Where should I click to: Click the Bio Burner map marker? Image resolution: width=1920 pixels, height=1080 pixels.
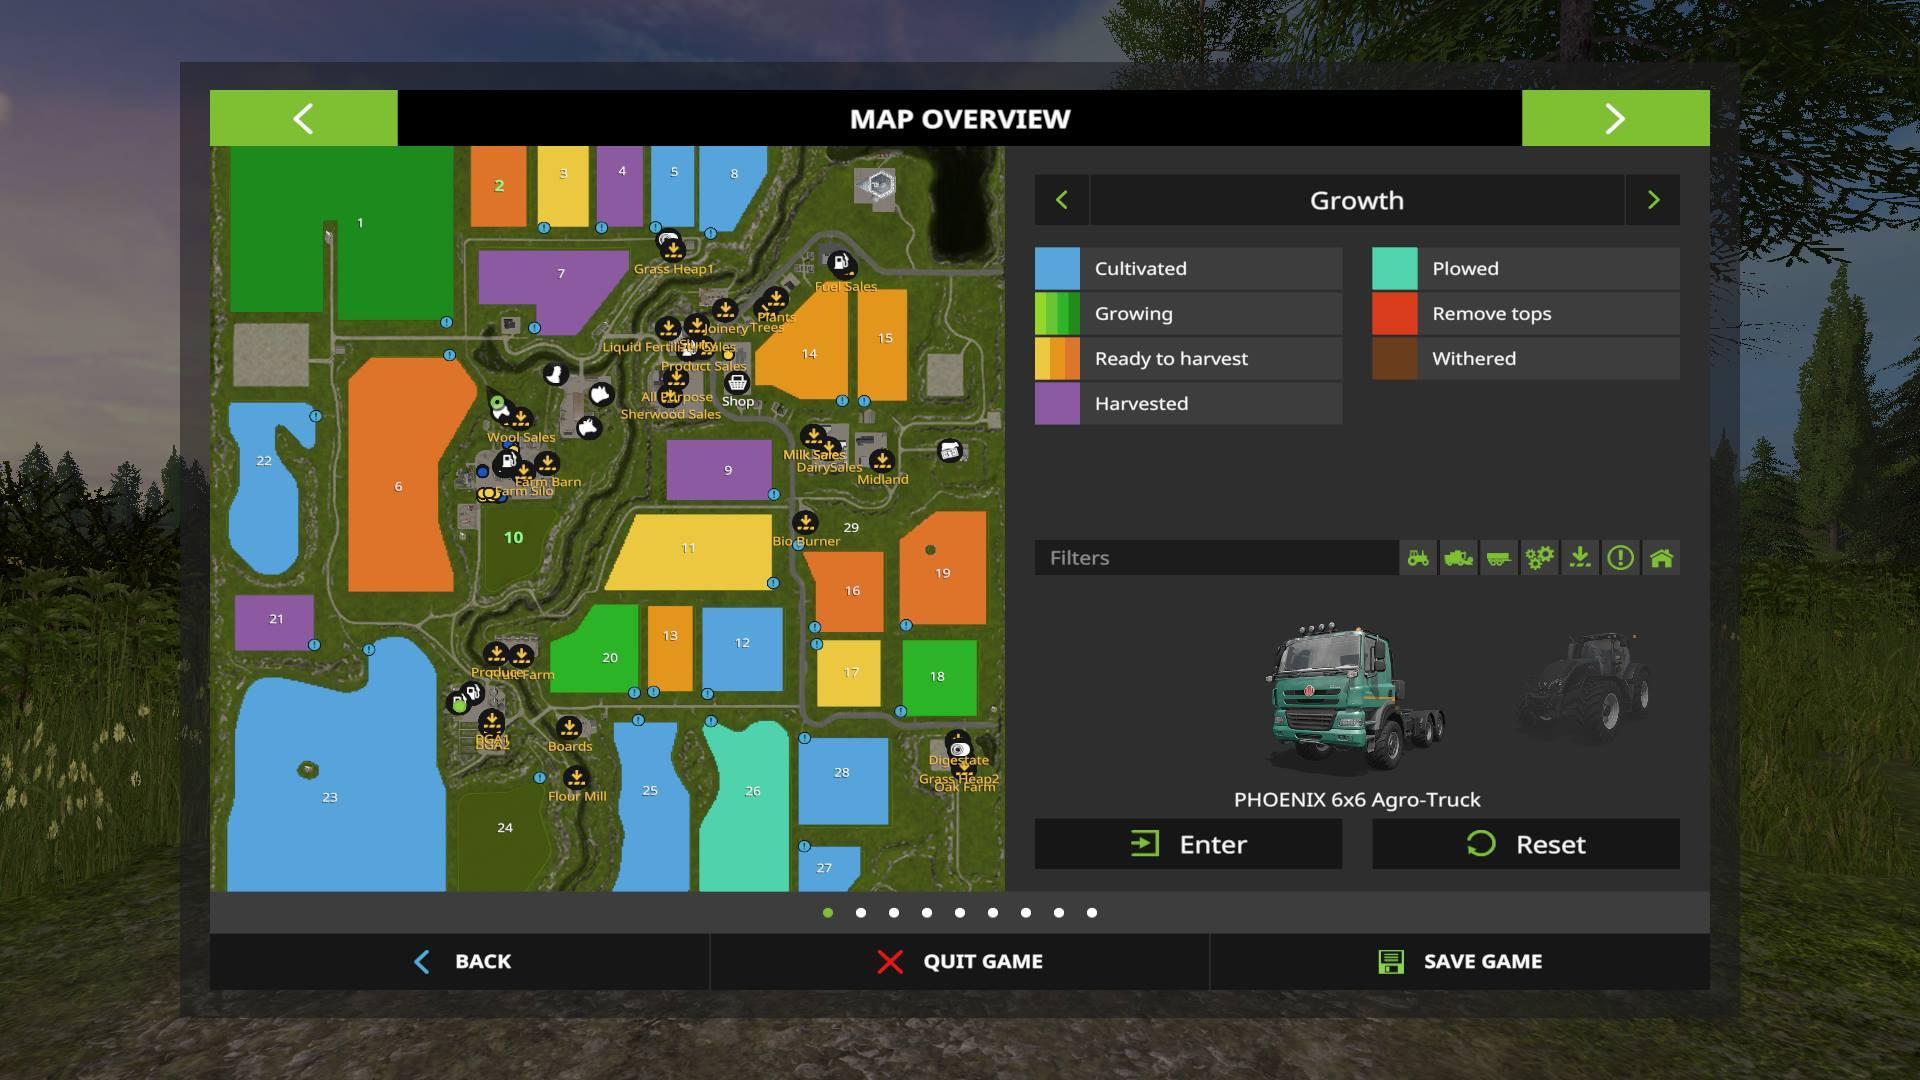click(805, 522)
